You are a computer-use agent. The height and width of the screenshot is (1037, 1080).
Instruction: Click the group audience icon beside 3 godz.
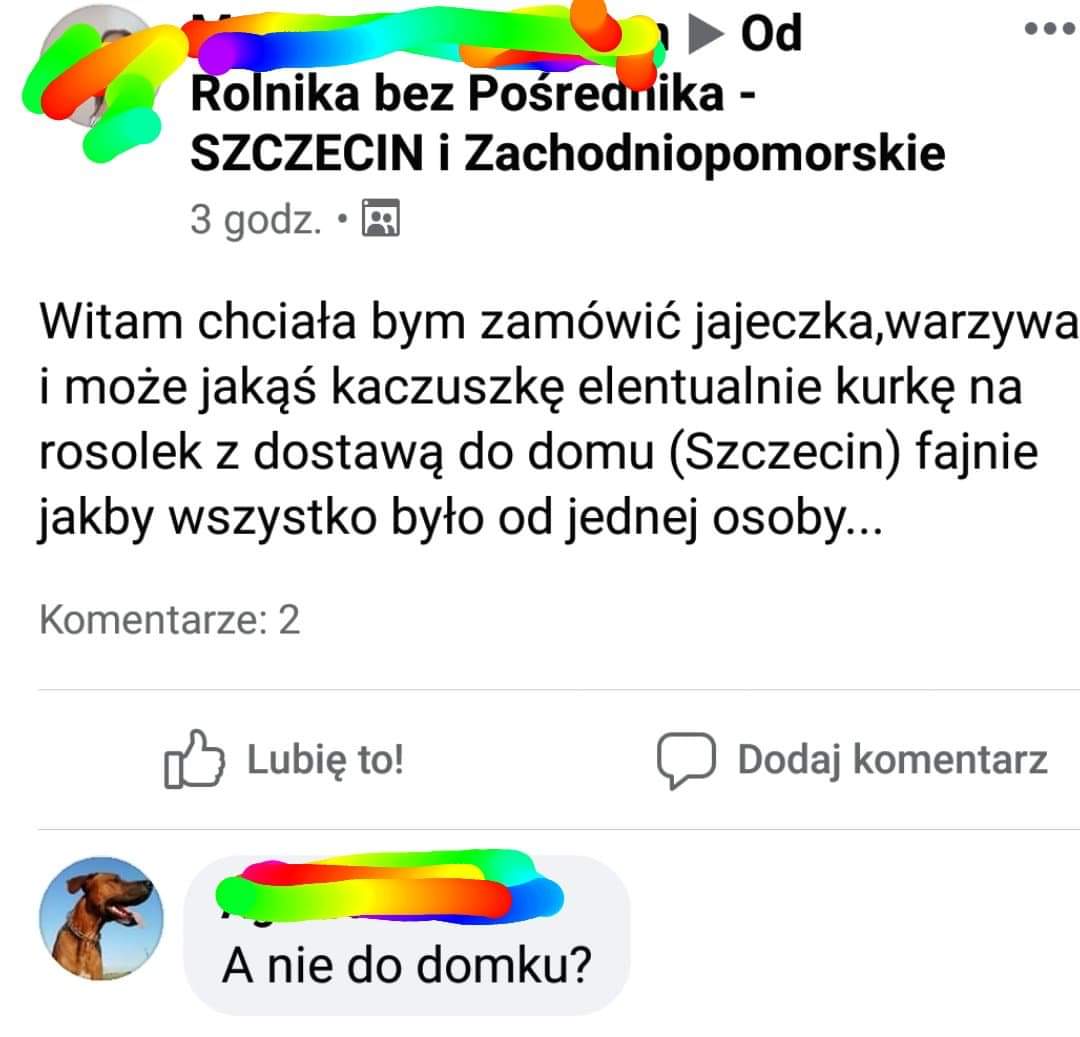tap(381, 218)
